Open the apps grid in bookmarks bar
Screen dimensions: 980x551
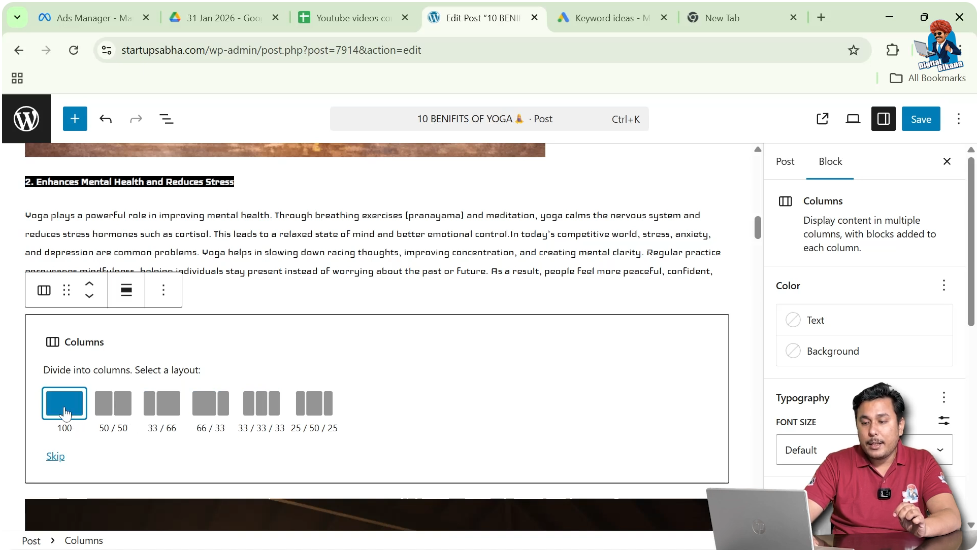tap(17, 78)
